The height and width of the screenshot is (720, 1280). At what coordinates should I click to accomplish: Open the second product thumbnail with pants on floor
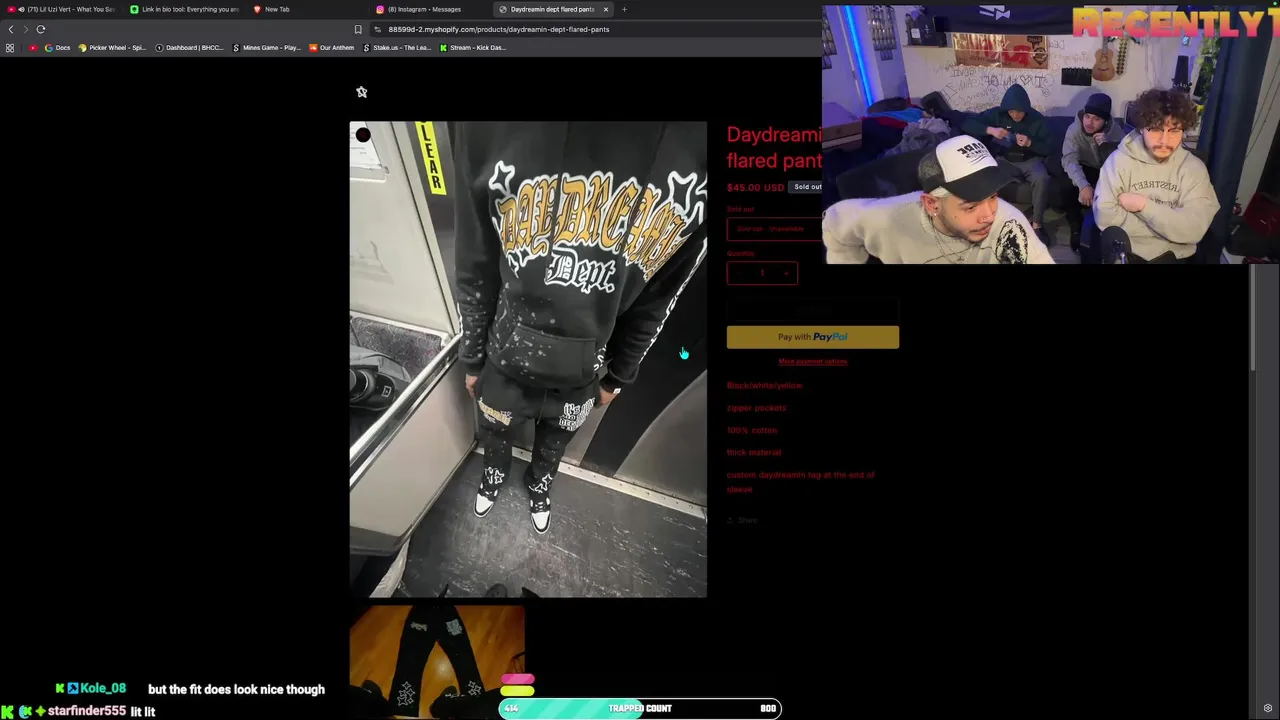[x=437, y=661]
